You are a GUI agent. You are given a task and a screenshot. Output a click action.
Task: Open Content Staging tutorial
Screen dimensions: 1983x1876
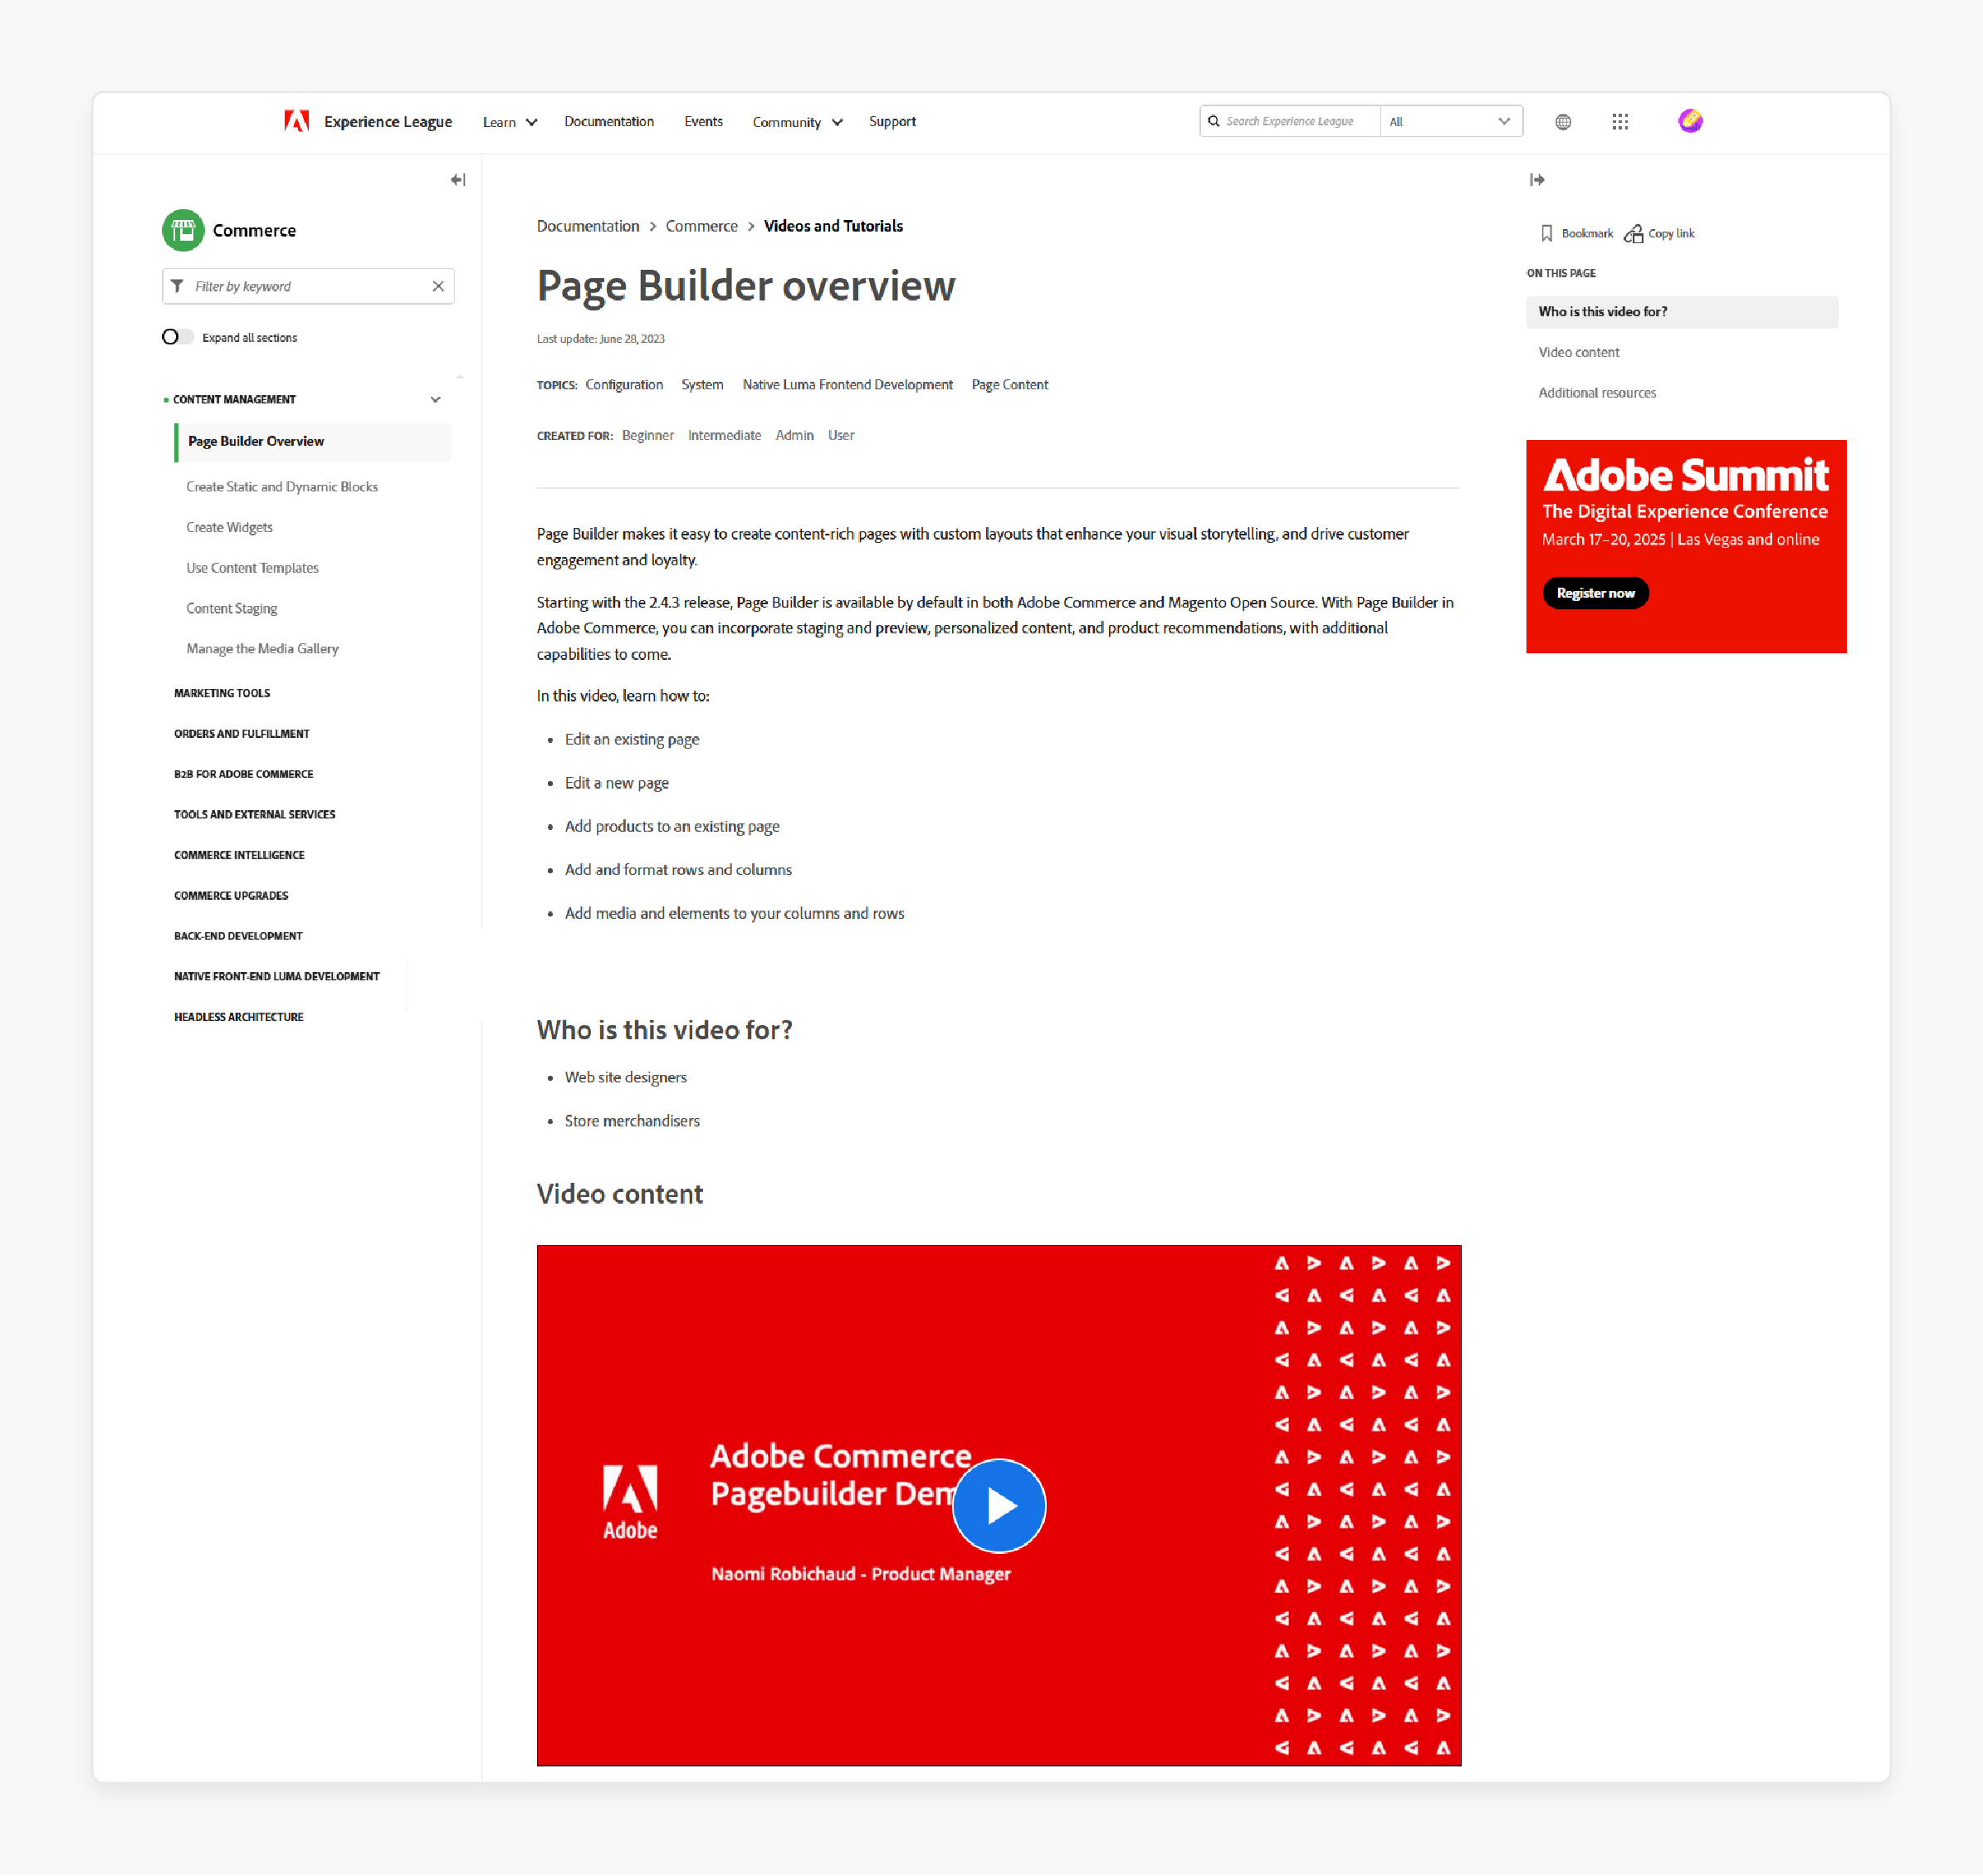231,609
